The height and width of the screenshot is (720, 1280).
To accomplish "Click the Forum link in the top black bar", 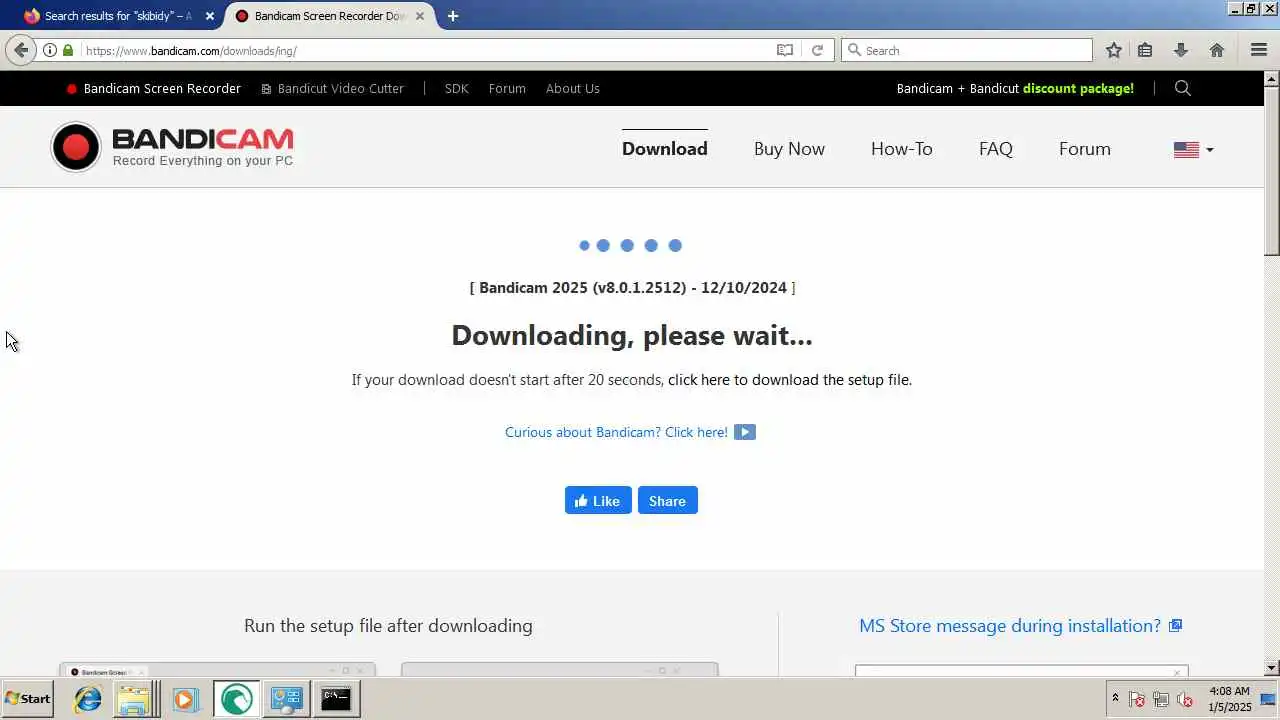I will pyautogui.click(x=507, y=88).
